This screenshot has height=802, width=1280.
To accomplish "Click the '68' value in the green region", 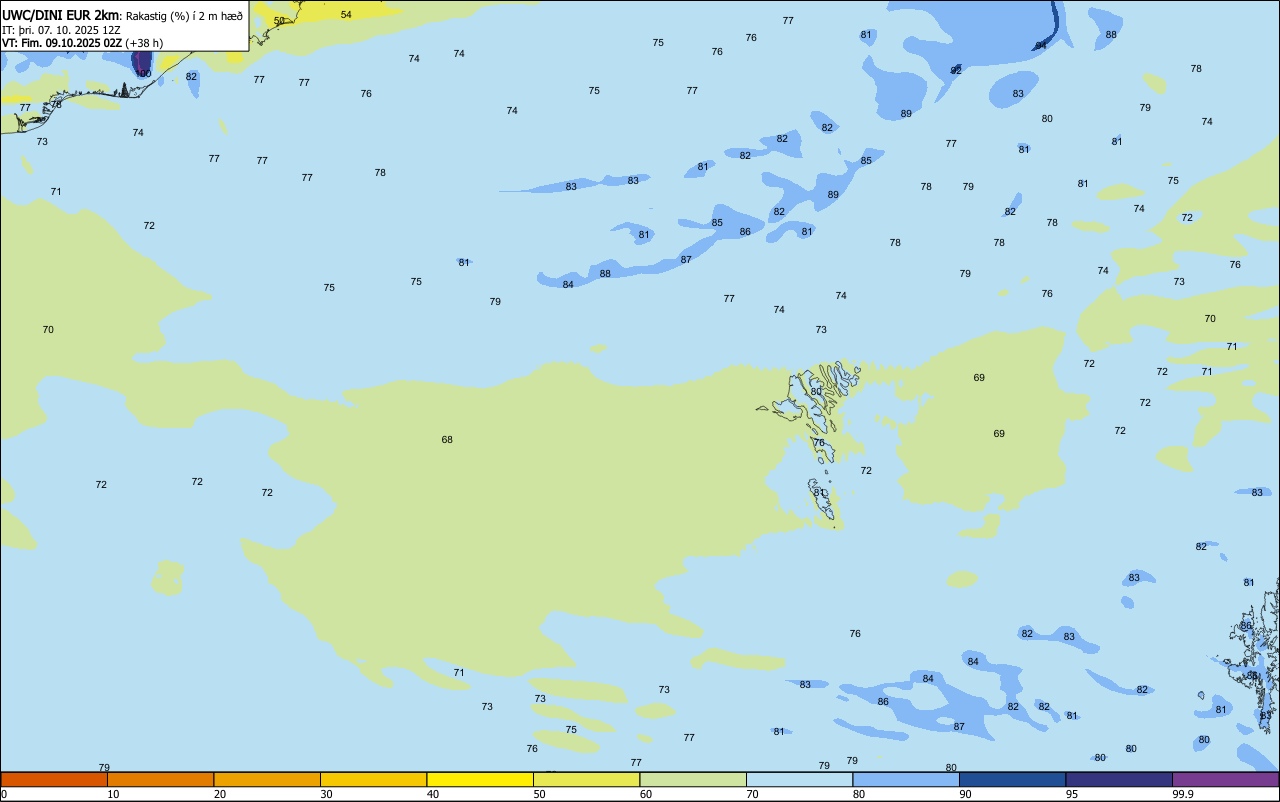I will [447, 440].
